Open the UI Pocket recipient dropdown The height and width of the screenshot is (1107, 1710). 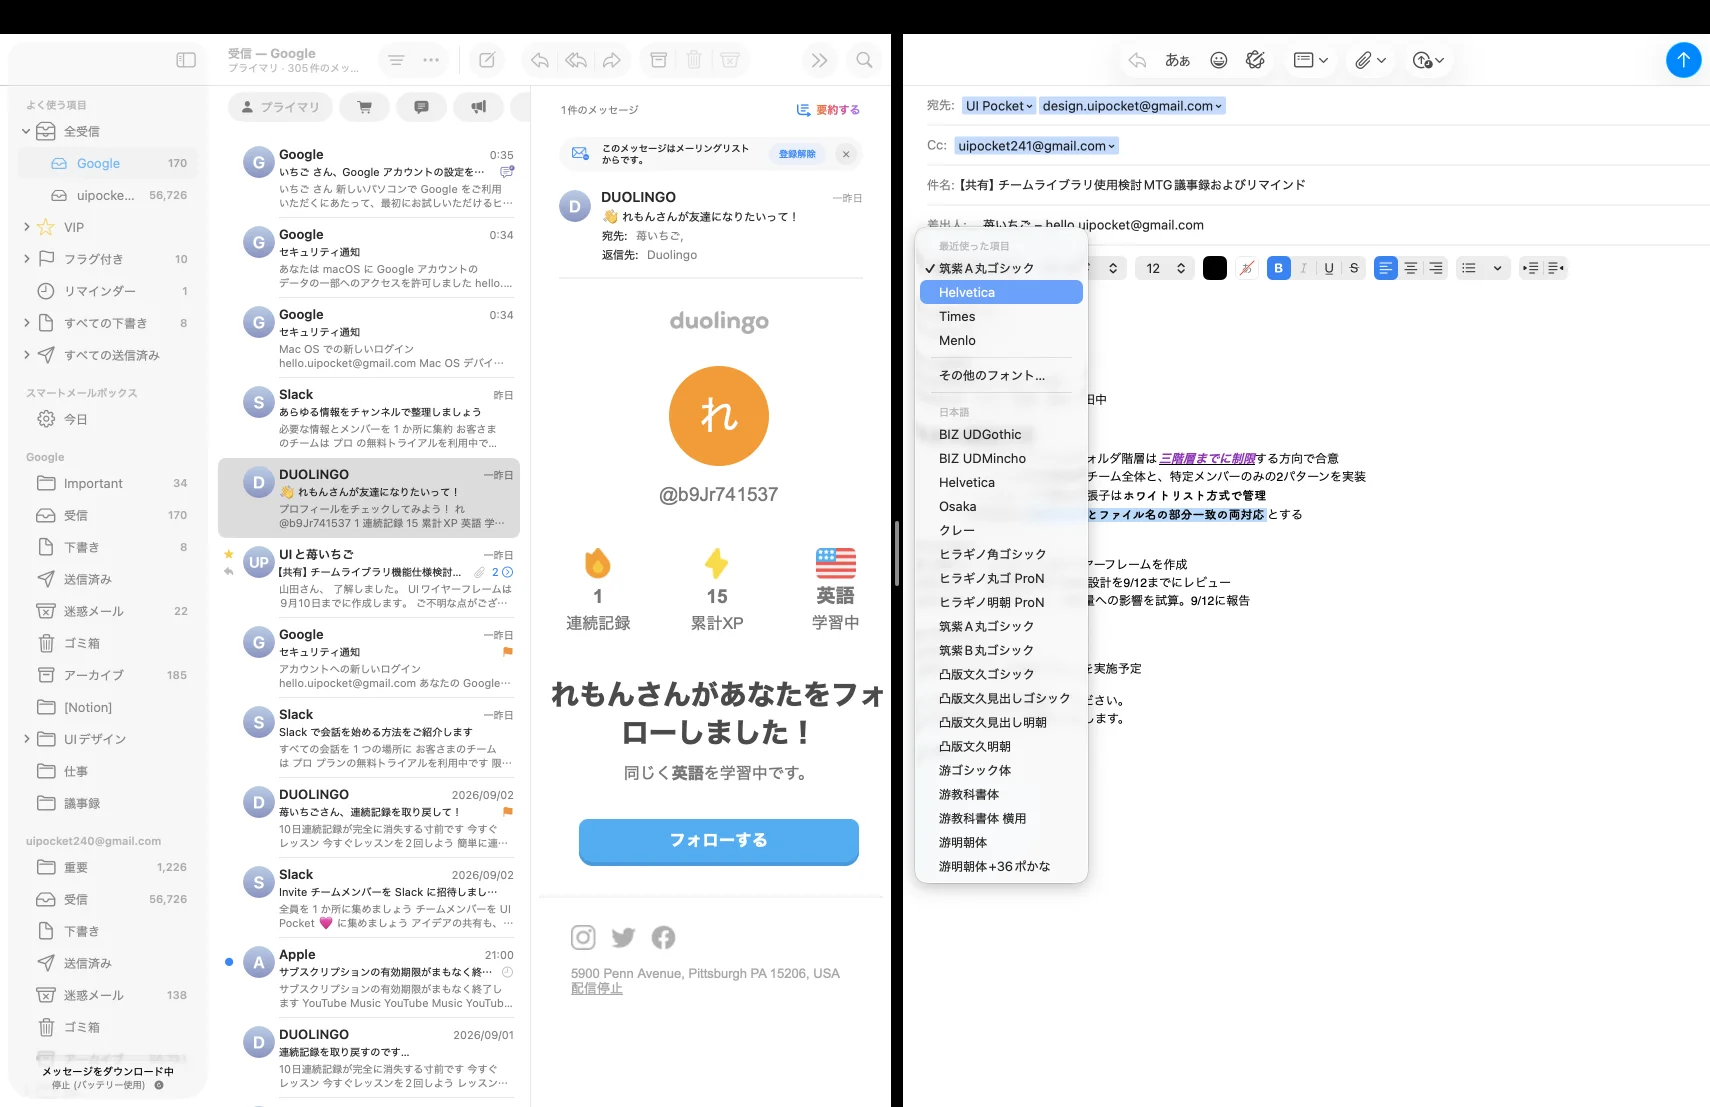(x=998, y=106)
